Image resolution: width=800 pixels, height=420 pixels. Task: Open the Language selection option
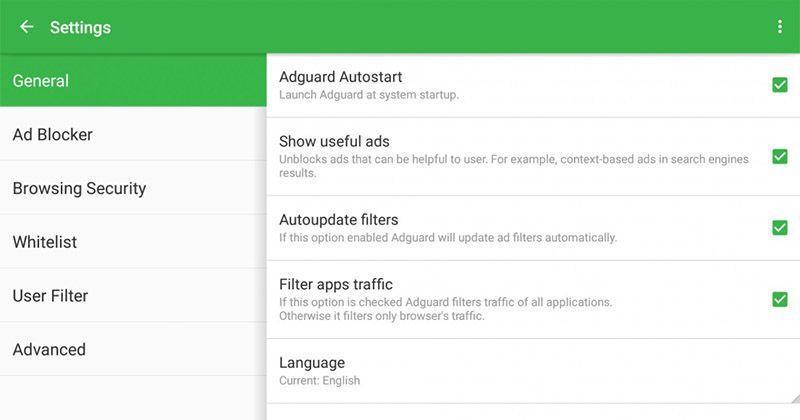click(x=533, y=371)
